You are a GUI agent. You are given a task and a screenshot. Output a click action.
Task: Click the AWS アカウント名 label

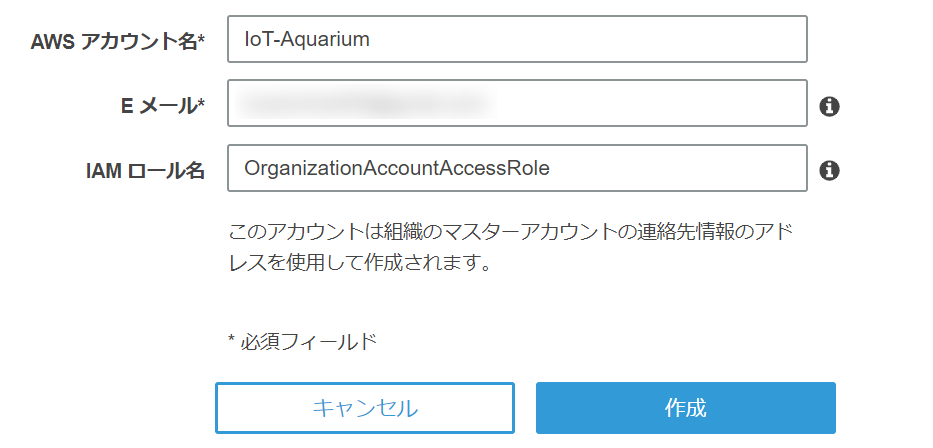coord(113,41)
